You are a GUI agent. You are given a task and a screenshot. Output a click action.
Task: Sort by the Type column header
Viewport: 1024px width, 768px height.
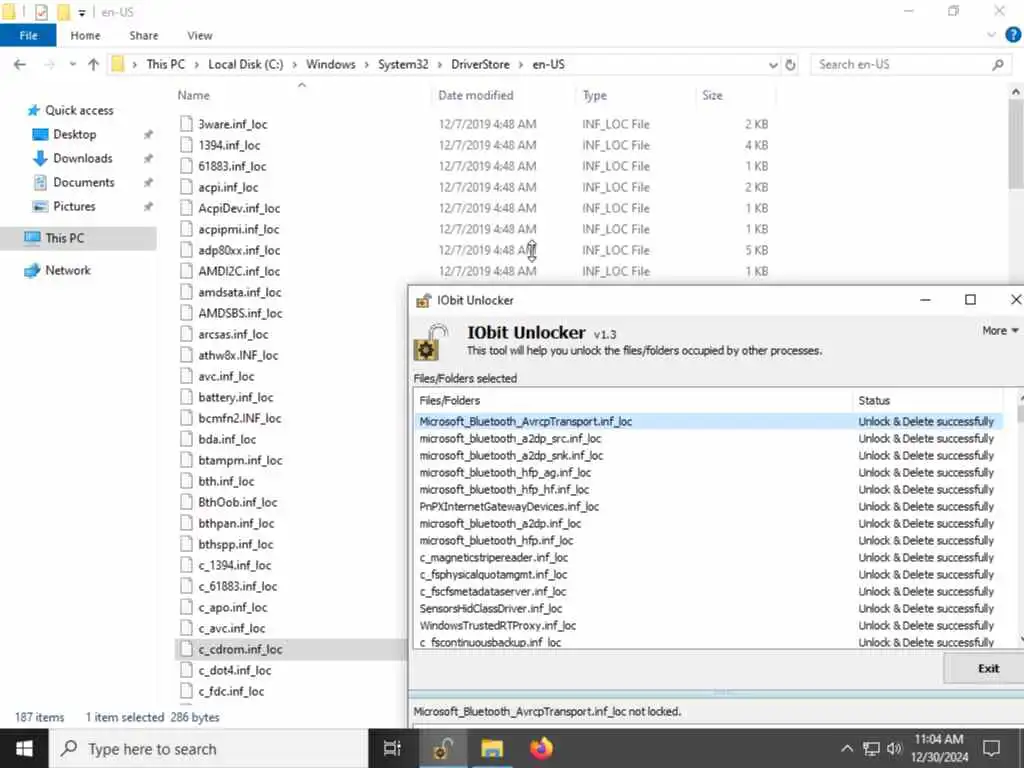click(x=594, y=95)
